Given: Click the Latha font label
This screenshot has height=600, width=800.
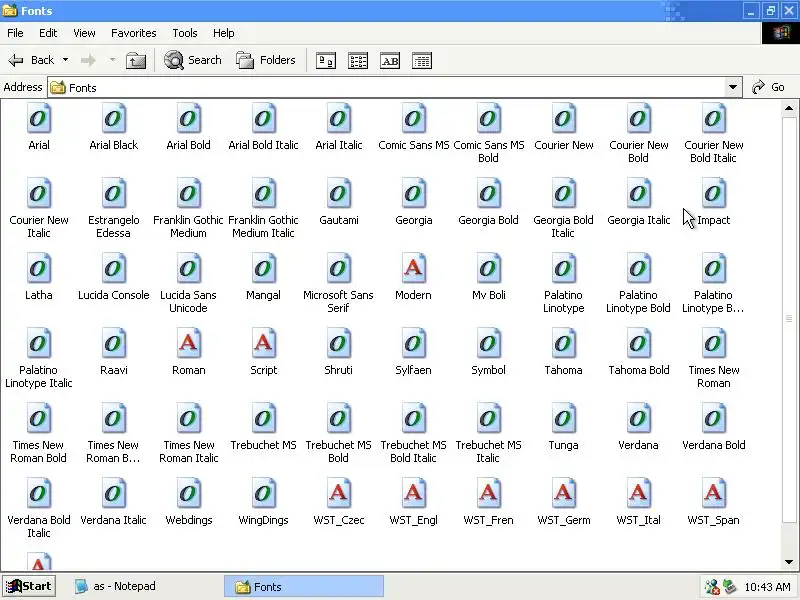Looking at the screenshot, I should pos(39,295).
